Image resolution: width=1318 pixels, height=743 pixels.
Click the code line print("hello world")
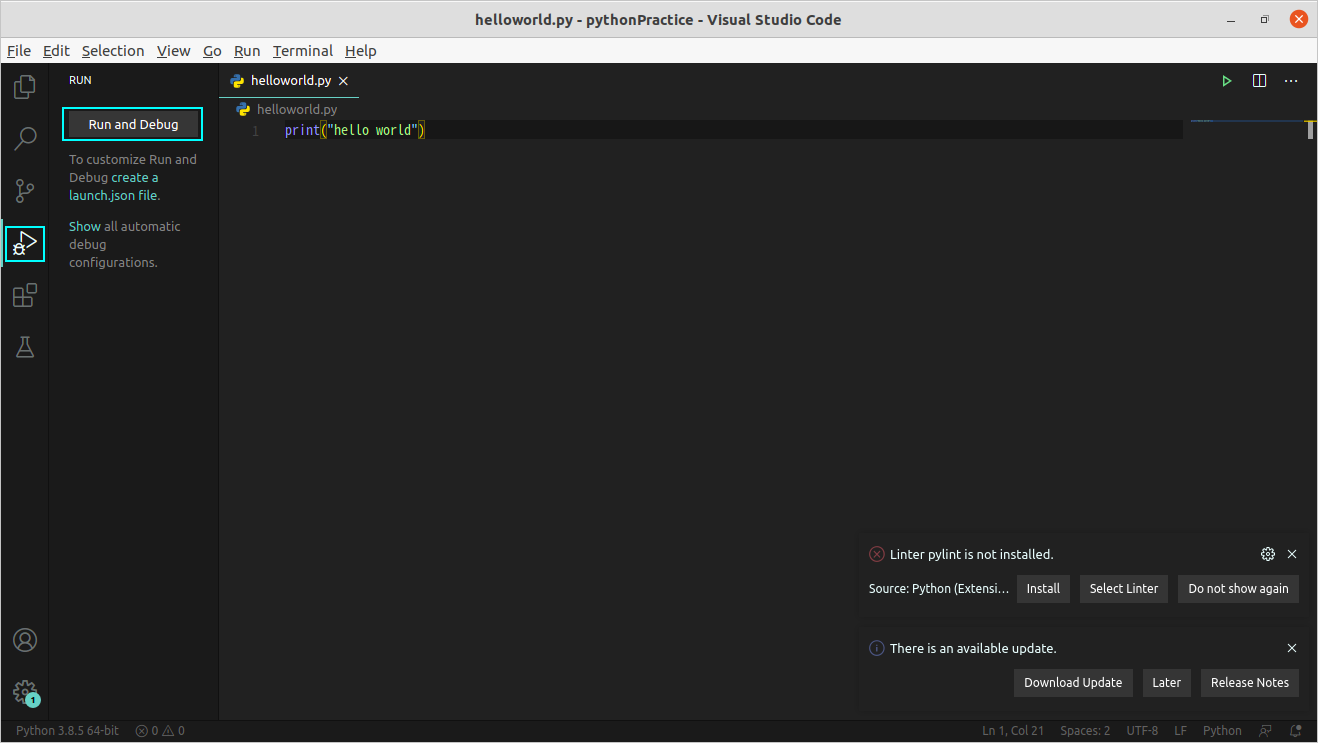coord(355,130)
